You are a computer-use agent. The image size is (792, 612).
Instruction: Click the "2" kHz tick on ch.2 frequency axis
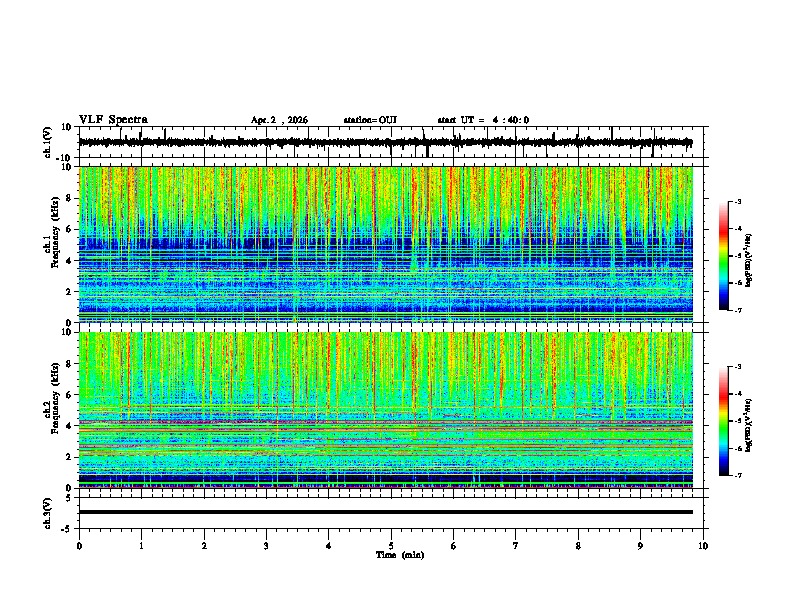(x=70, y=457)
